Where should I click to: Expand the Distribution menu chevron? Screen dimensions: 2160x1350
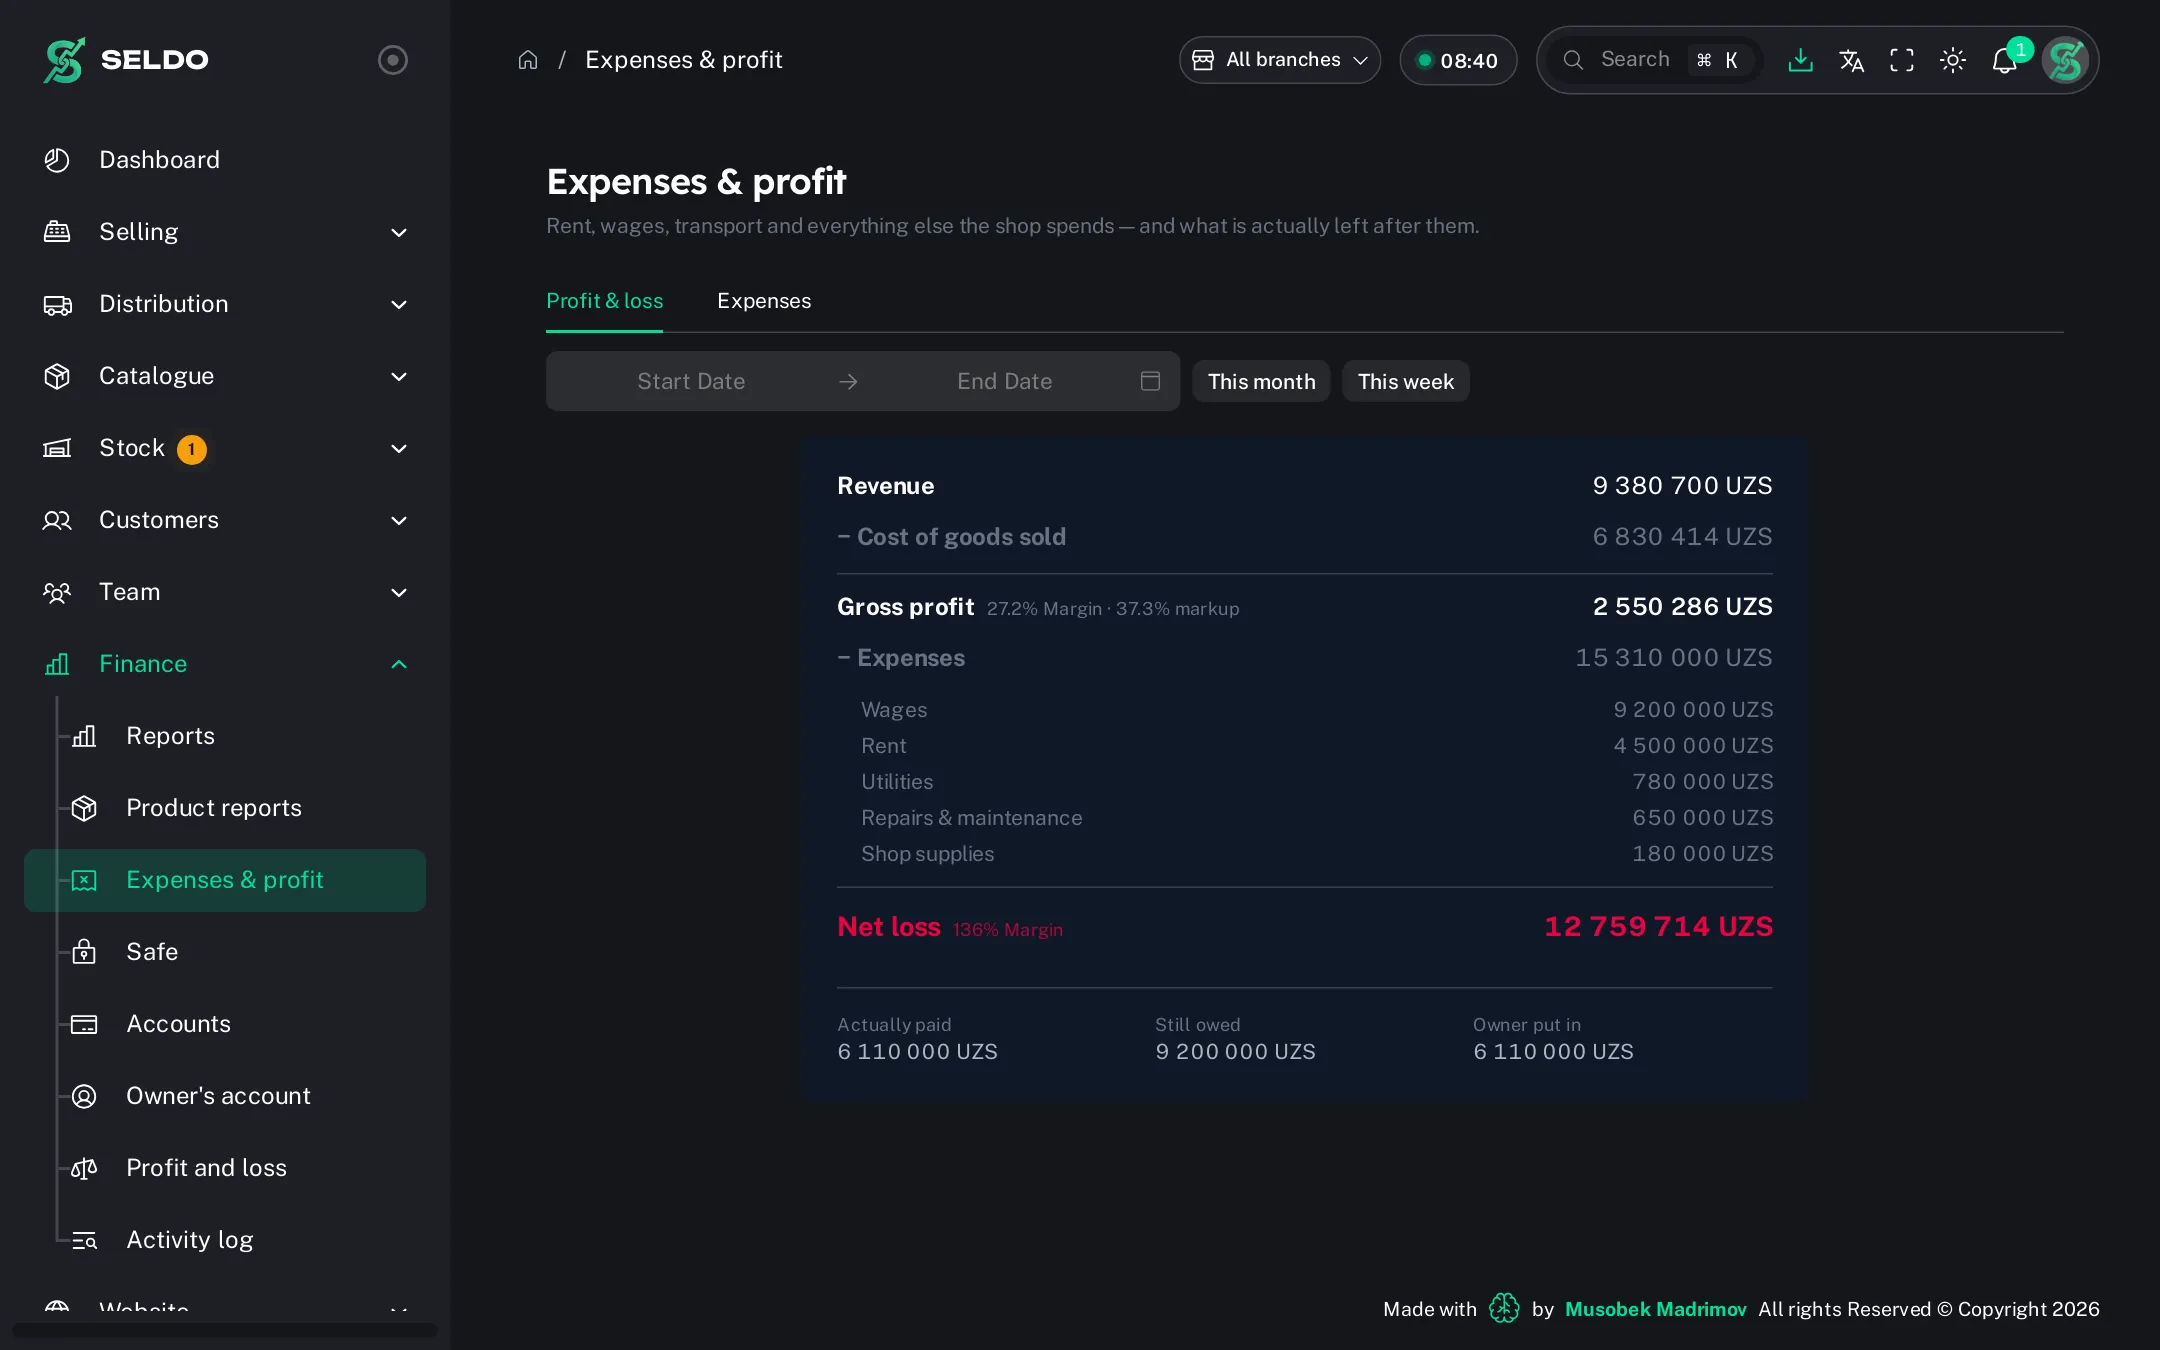click(399, 305)
